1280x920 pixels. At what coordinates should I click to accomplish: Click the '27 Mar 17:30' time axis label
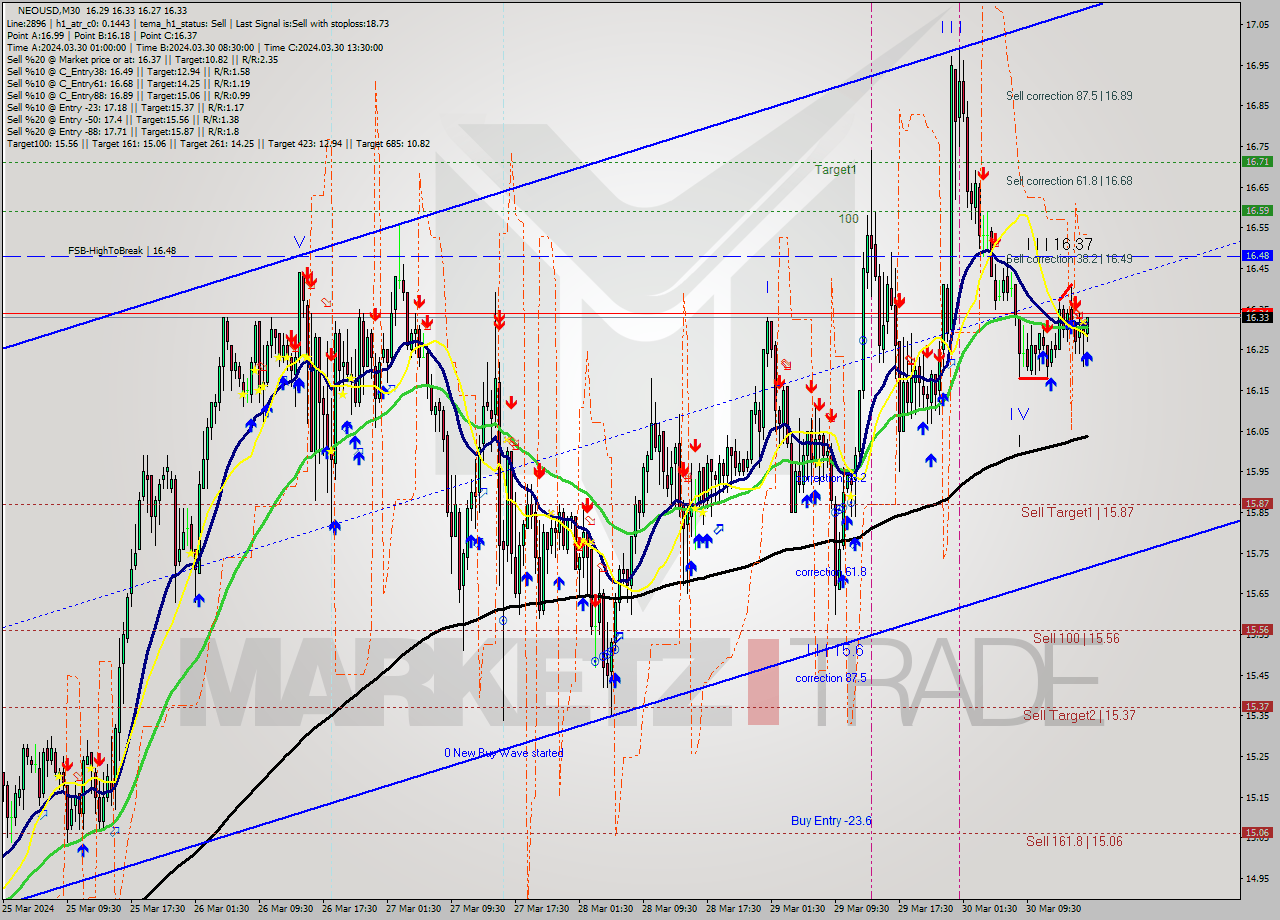(x=541, y=909)
